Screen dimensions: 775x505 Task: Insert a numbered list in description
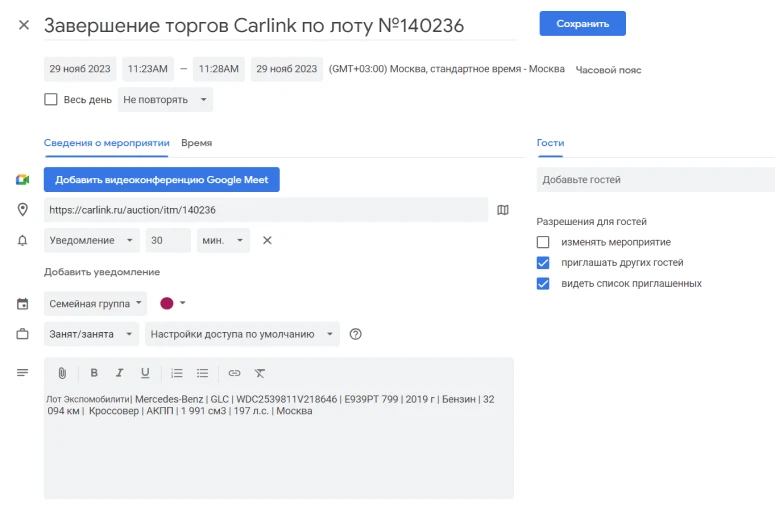pos(177,373)
